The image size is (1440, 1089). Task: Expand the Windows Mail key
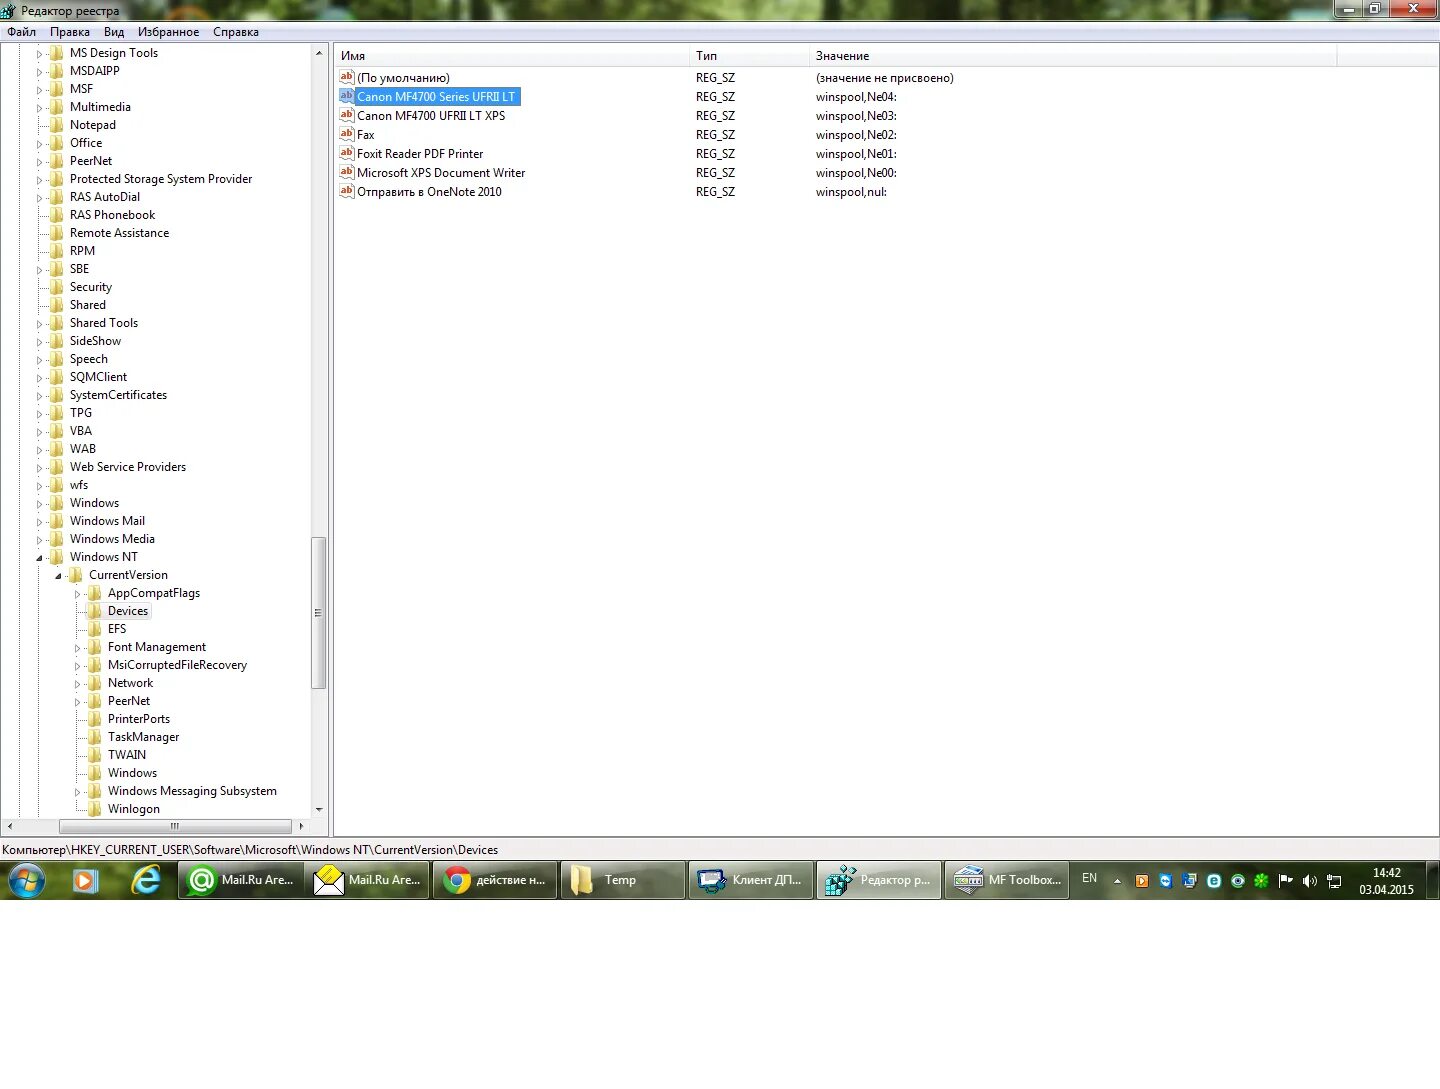pos(39,522)
